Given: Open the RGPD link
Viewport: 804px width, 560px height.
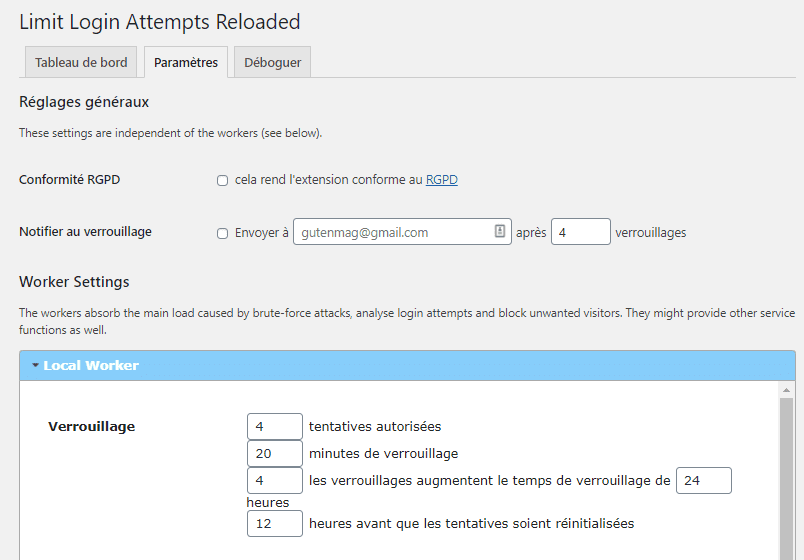Looking at the screenshot, I should [x=441, y=179].
